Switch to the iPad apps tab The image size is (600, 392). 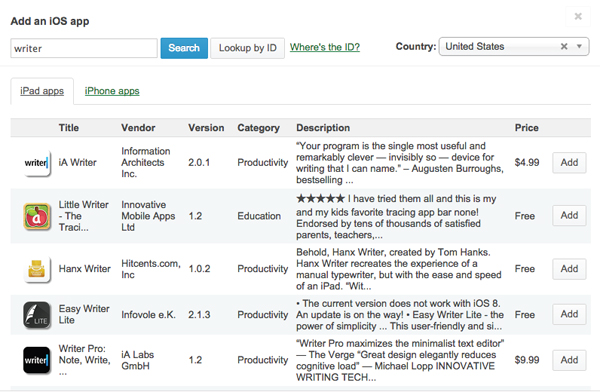pos(42,91)
